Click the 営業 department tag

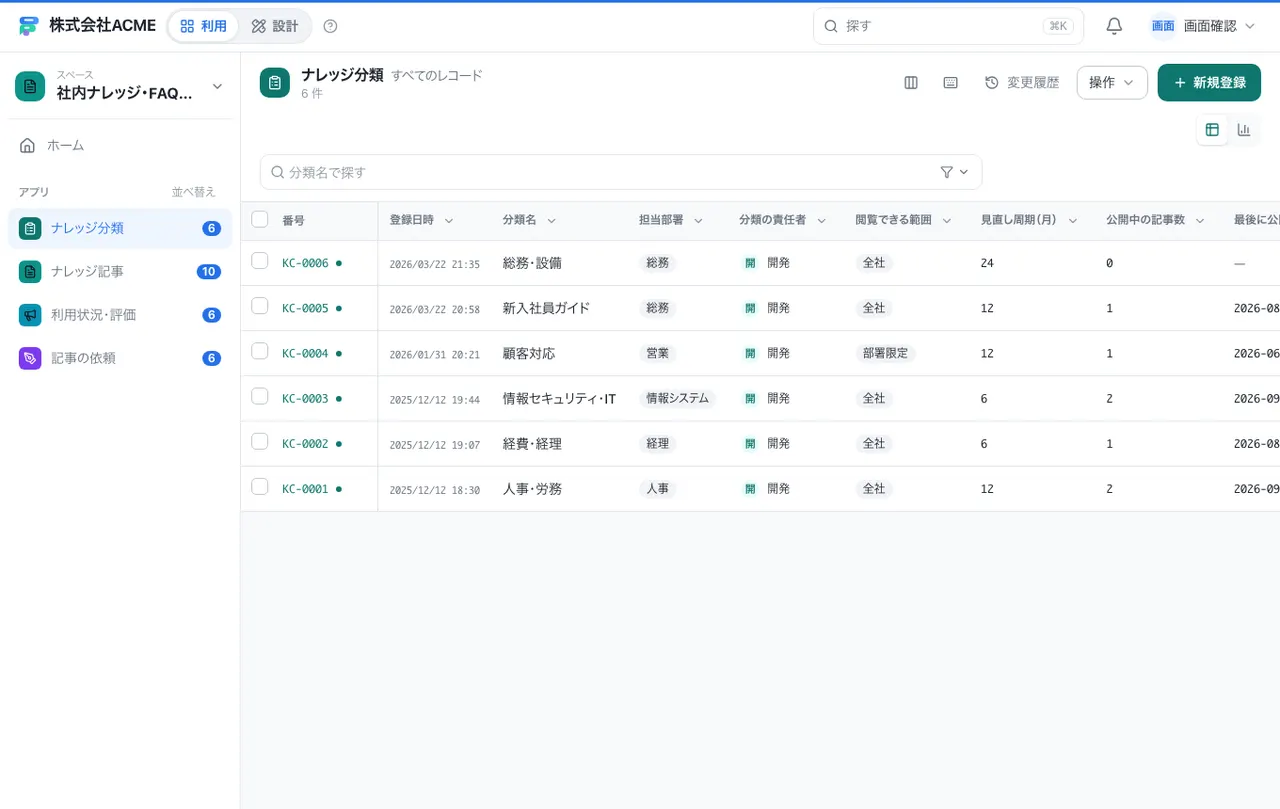[658, 353]
